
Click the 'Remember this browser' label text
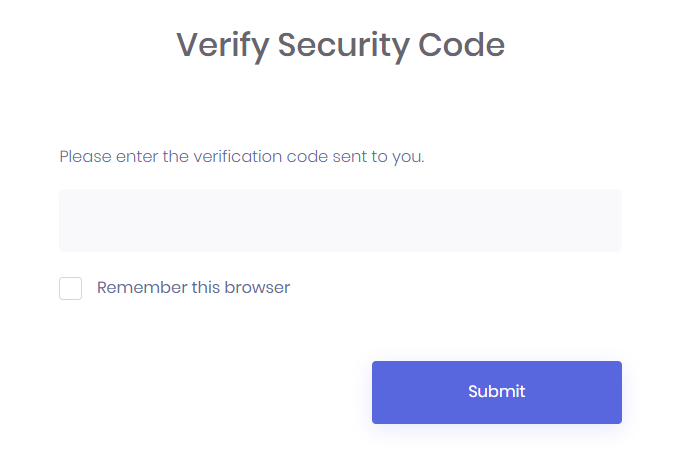193,288
